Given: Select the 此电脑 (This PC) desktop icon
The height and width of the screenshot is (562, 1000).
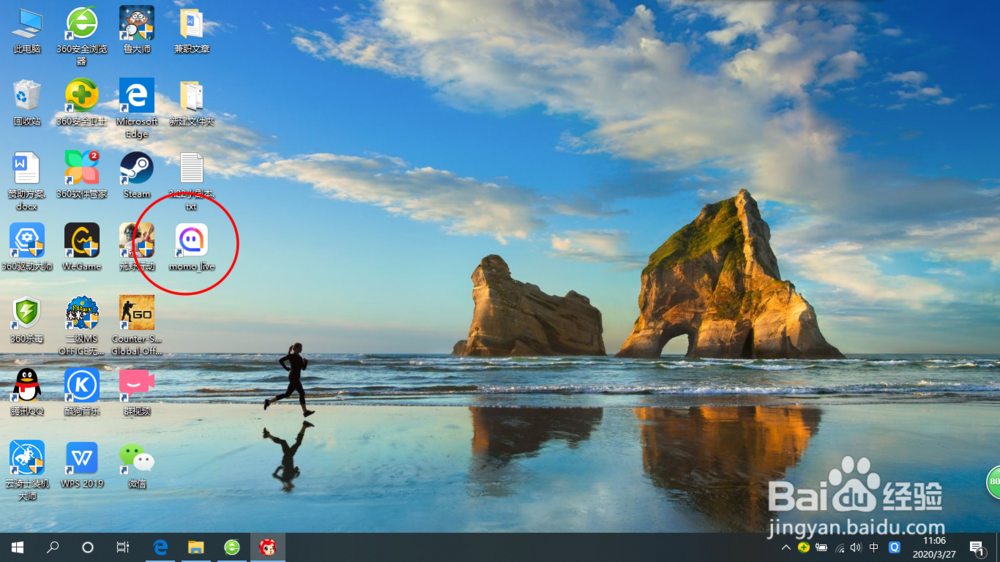Looking at the screenshot, I should coord(27,31).
